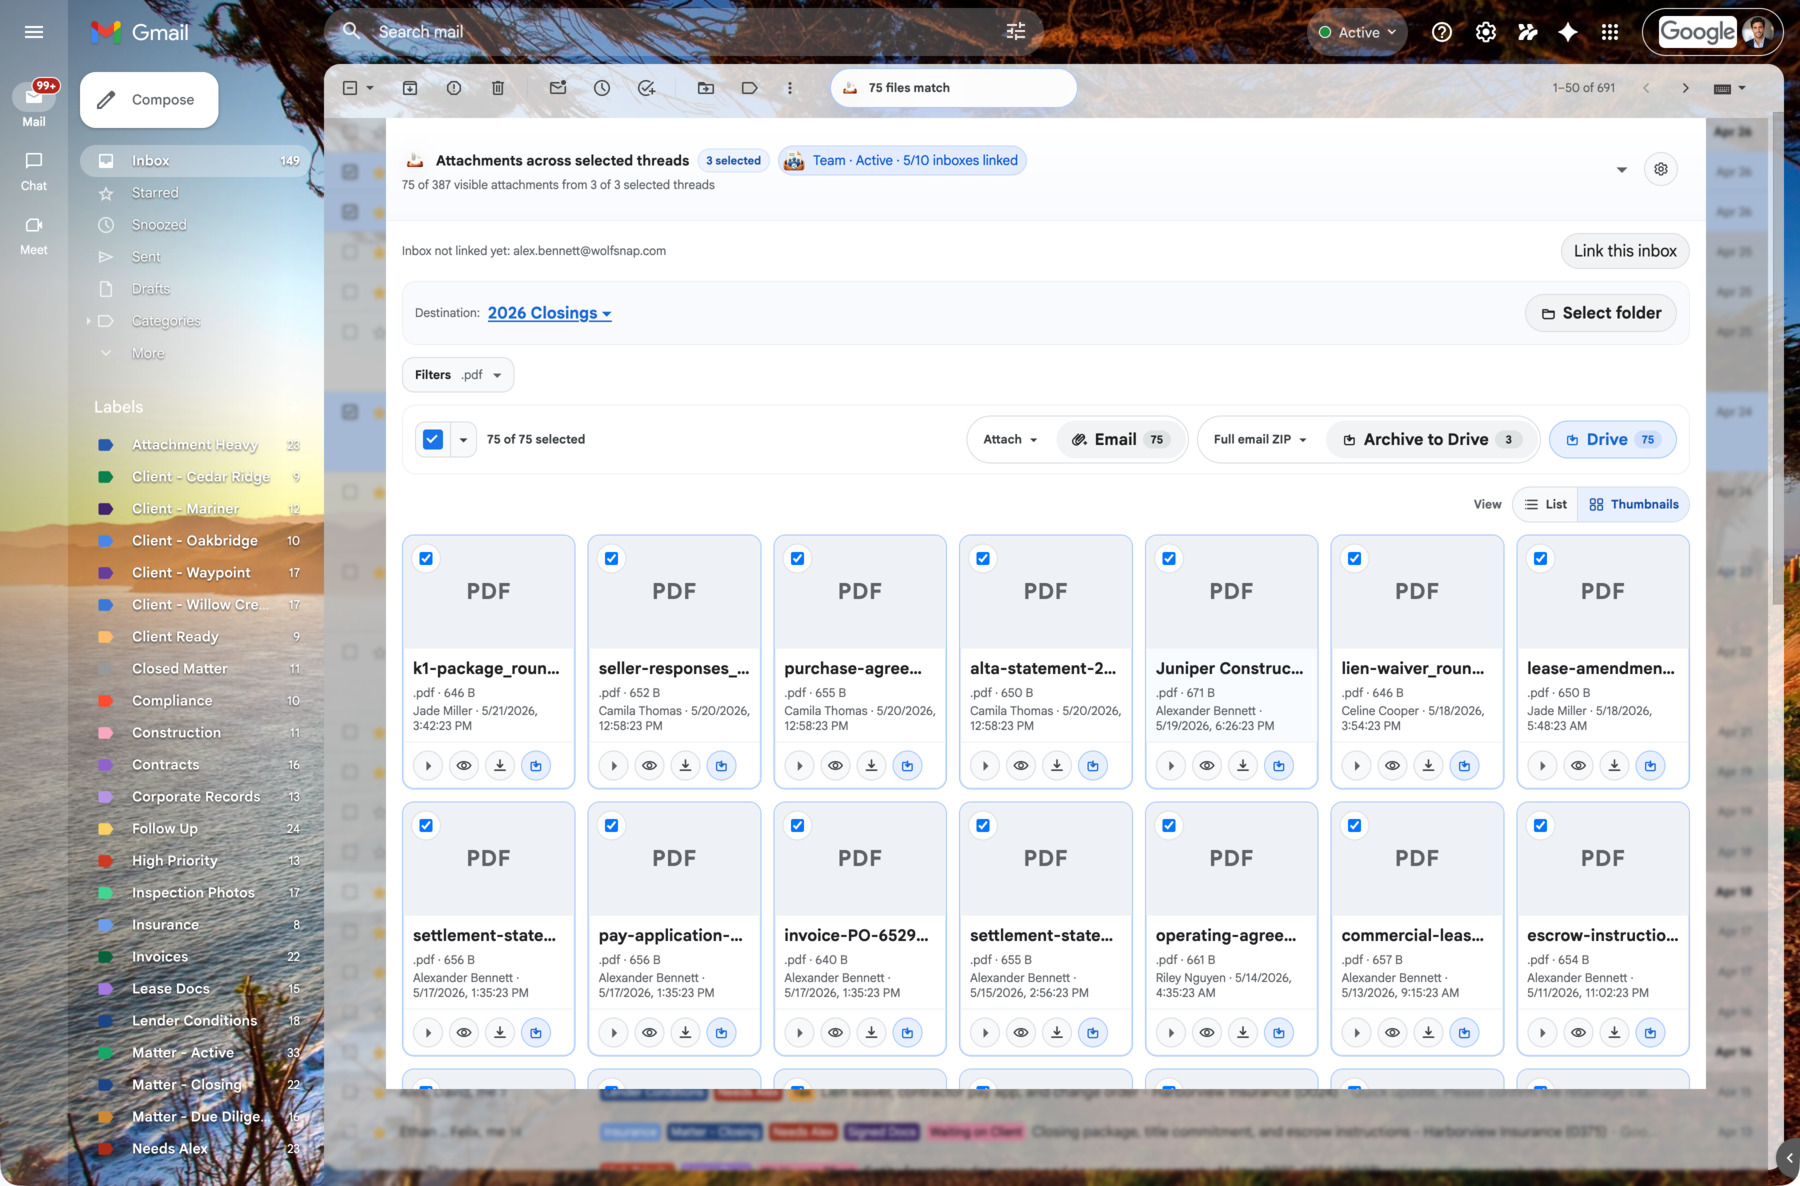1800x1186 pixels.
Task: Click the Gemini sparkle icon
Action: (1567, 32)
